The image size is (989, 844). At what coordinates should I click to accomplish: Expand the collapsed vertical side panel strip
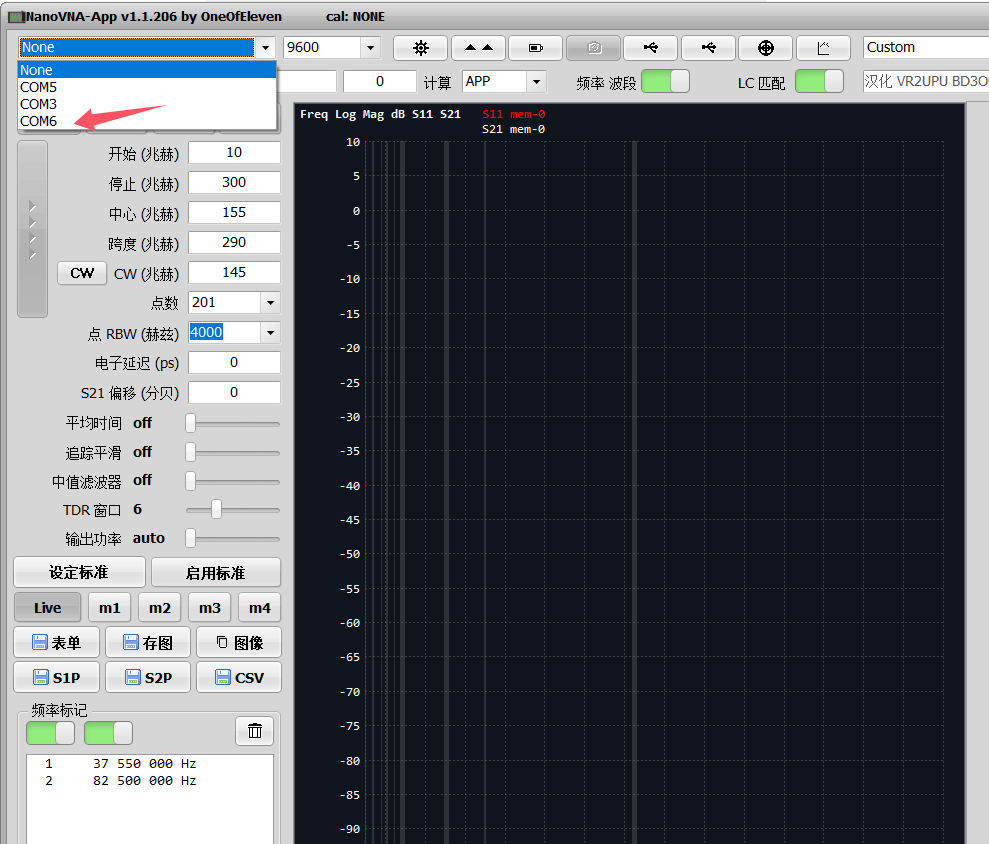click(x=32, y=229)
